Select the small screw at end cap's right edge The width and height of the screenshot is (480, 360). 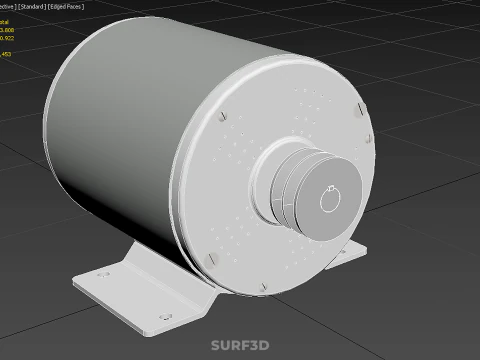369,138
